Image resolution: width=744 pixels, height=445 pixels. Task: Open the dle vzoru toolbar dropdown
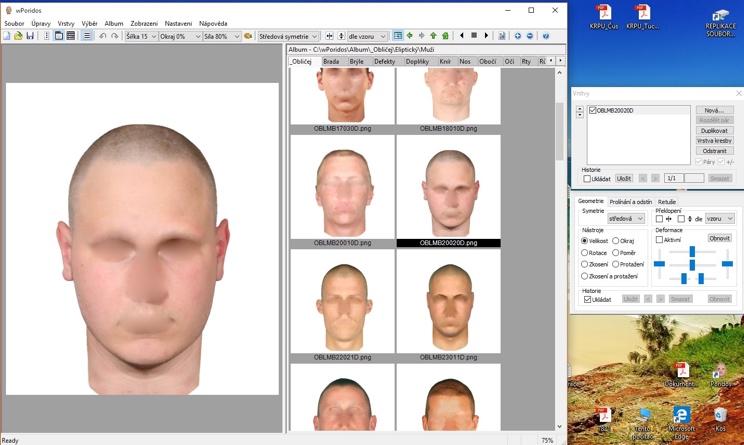[368, 36]
